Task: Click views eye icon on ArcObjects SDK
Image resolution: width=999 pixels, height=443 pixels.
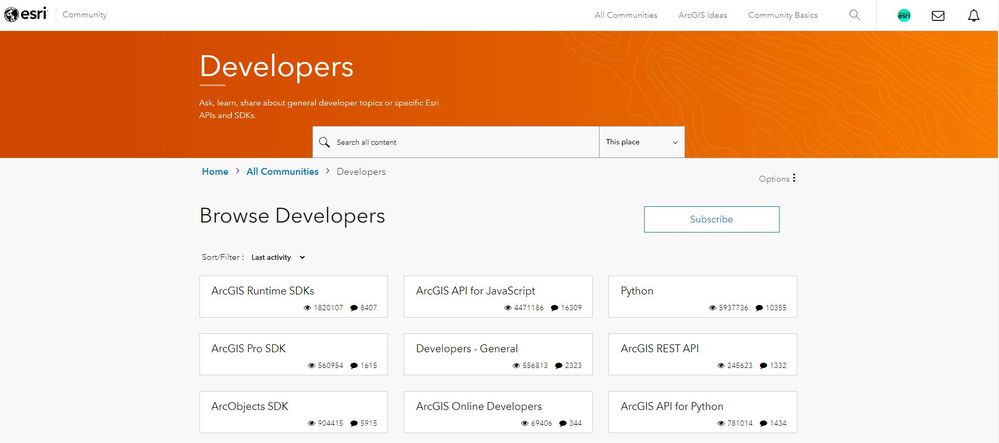Action: (x=312, y=423)
